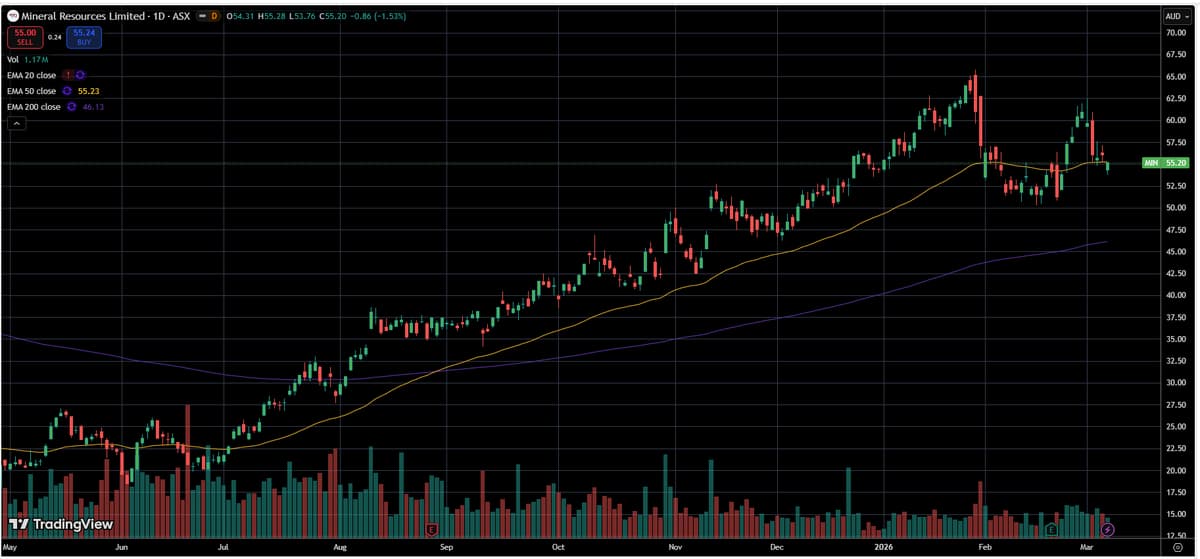Image resolution: width=1200 pixels, height=559 pixels.
Task: Select the EMA 50 close legend label
Action: coord(32,91)
